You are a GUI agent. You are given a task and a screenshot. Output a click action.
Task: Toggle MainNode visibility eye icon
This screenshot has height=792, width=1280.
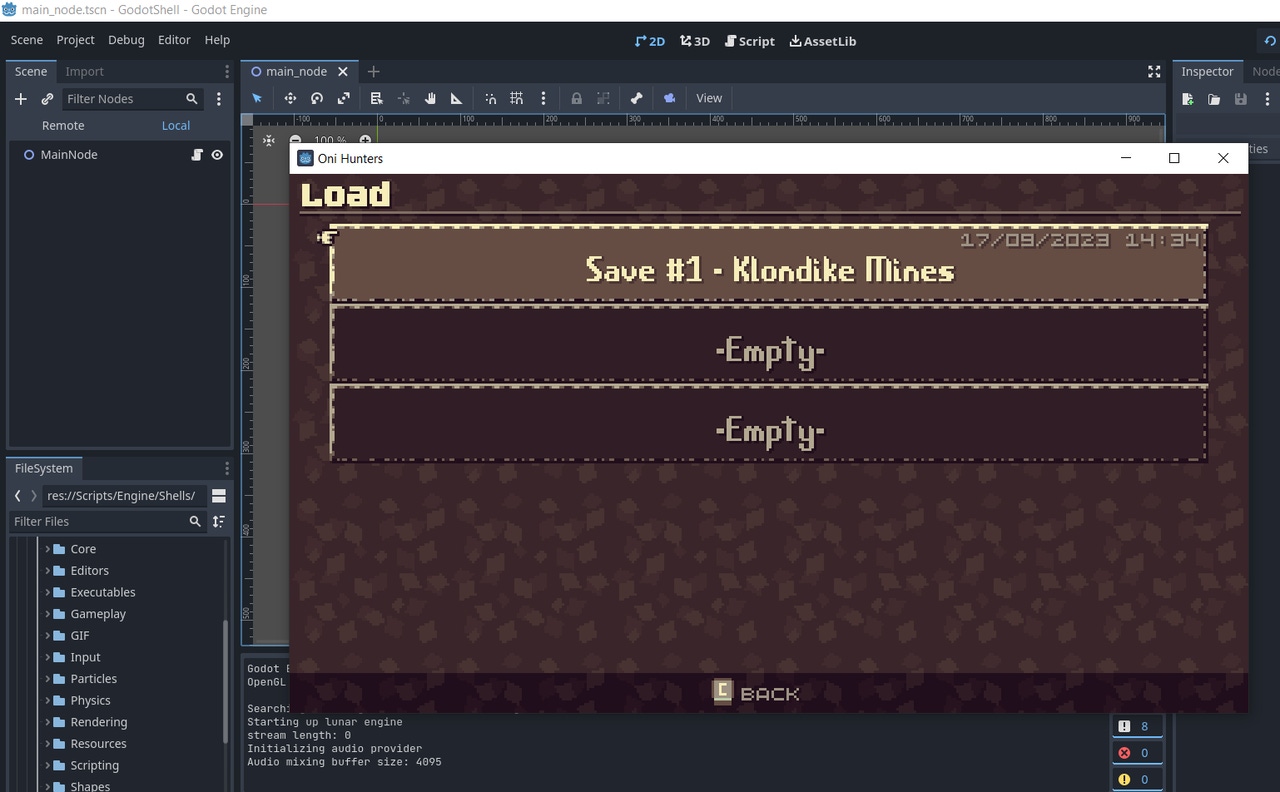click(217, 155)
